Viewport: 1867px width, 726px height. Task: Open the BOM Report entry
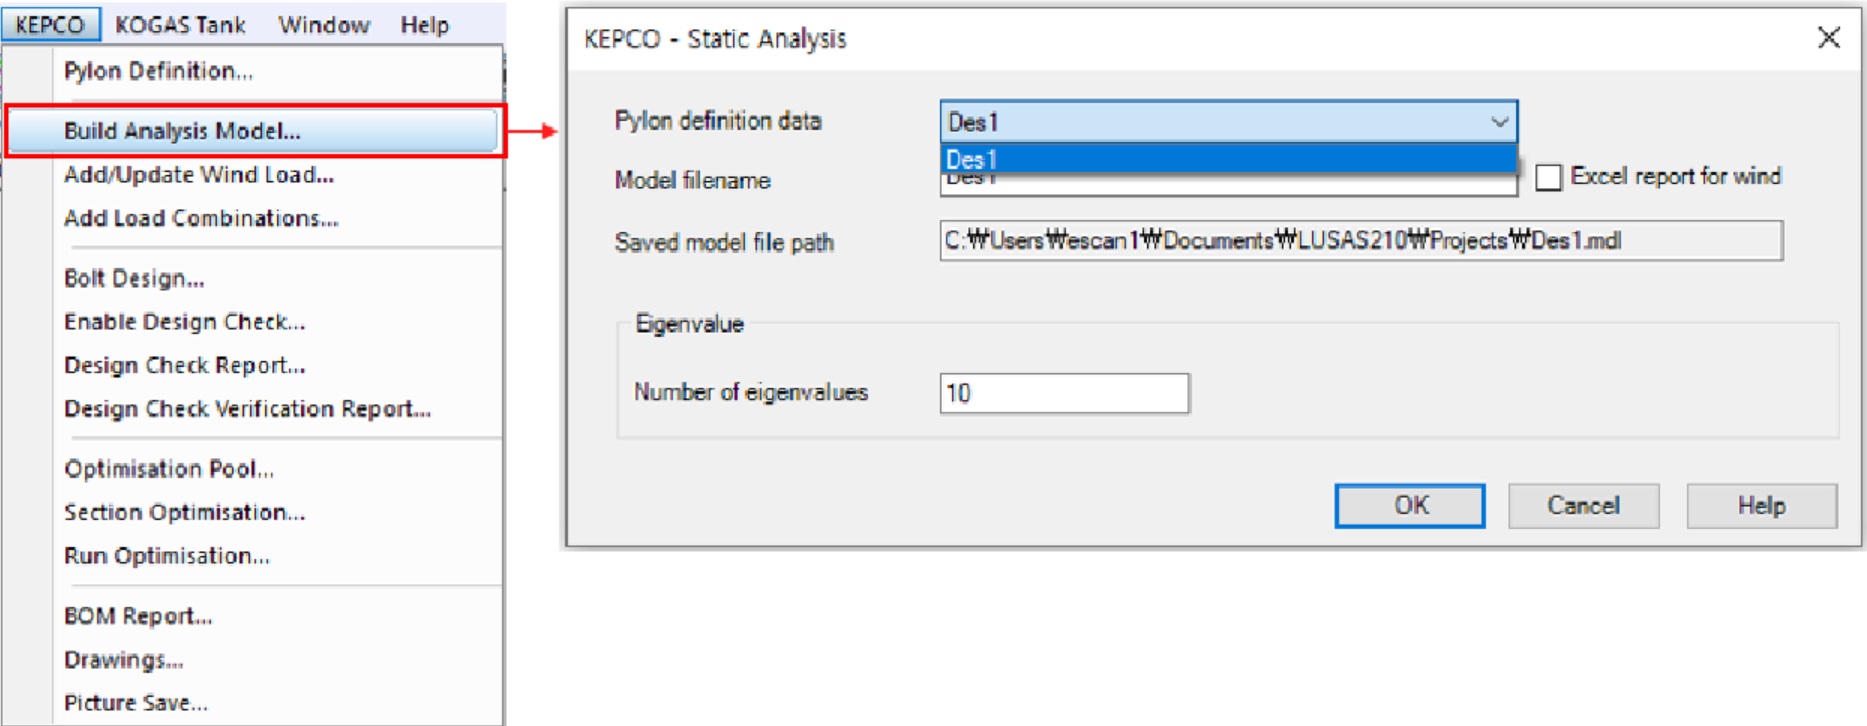tap(138, 616)
